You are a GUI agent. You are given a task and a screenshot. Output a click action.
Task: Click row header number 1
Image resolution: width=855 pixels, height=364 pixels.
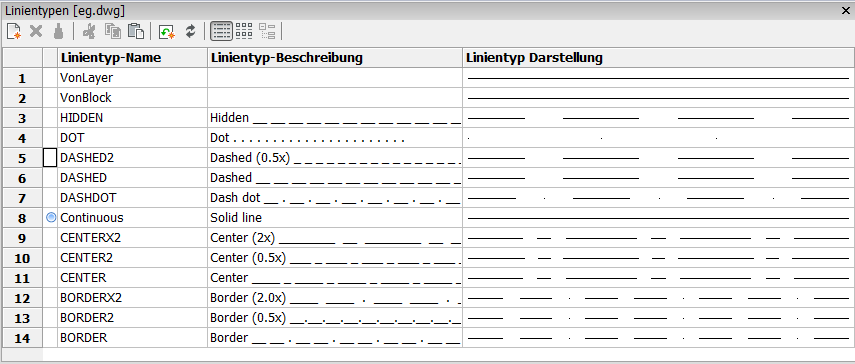(x=22, y=78)
